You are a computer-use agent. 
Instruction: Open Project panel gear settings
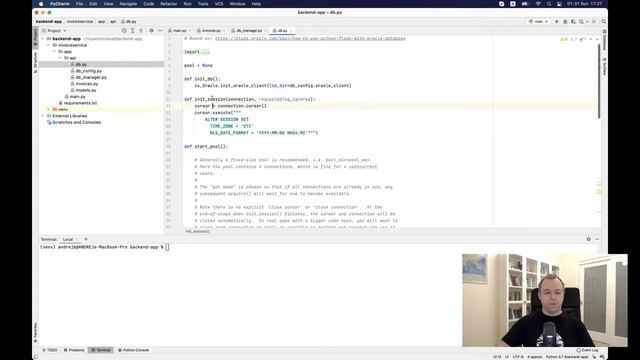pos(151,31)
